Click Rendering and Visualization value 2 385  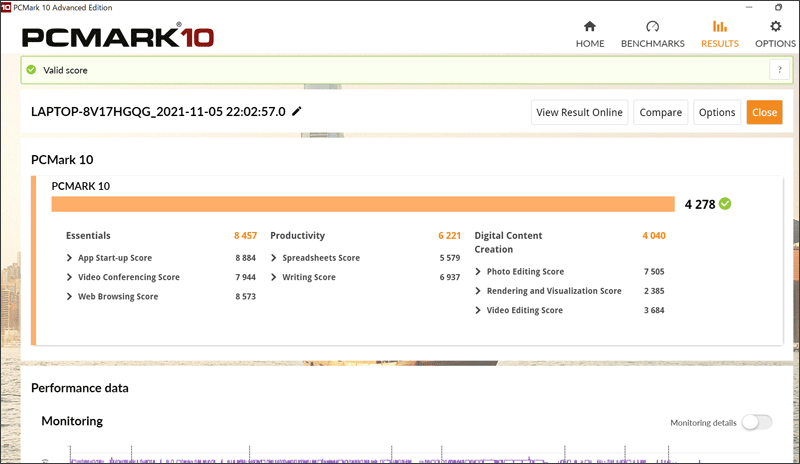(x=654, y=291)
